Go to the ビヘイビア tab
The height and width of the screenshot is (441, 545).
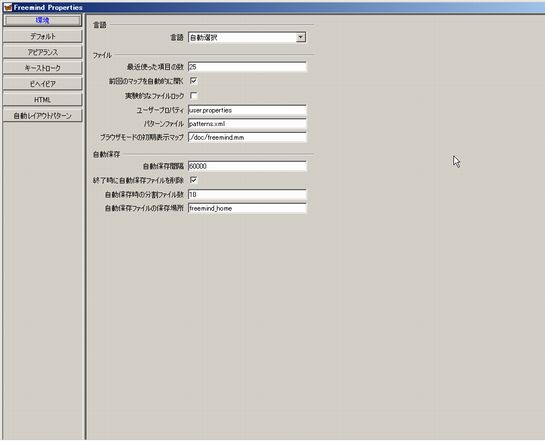click(42, 84)
